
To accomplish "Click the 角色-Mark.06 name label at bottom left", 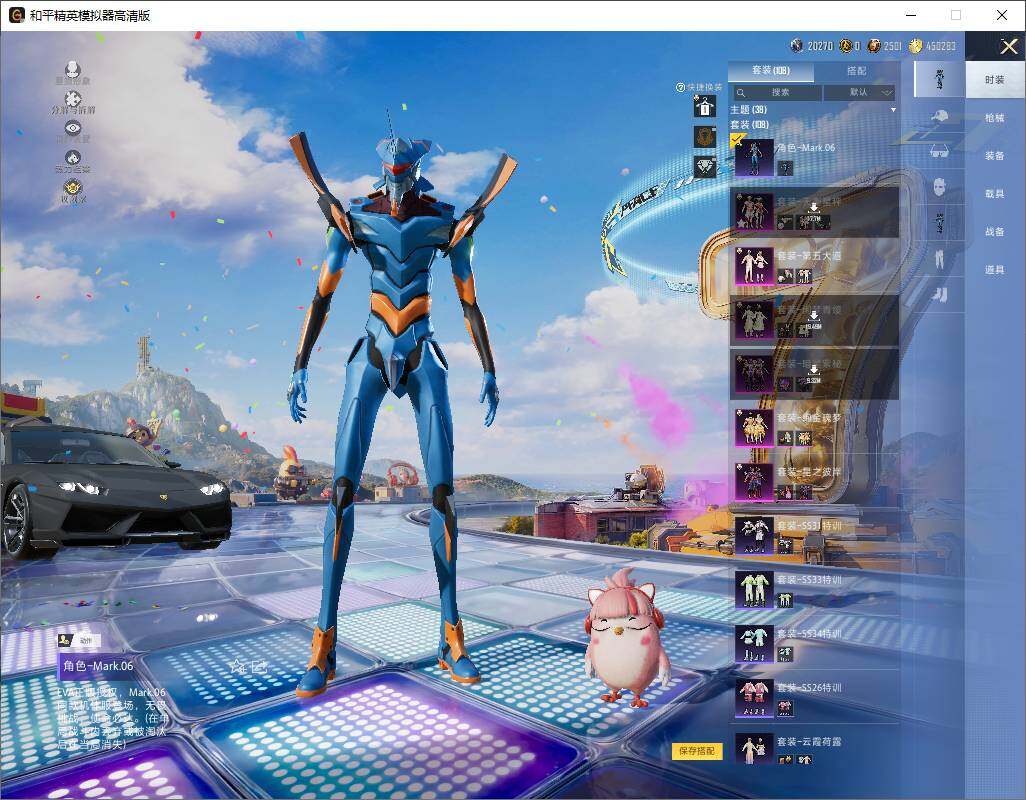I will (x=98, y=666).
